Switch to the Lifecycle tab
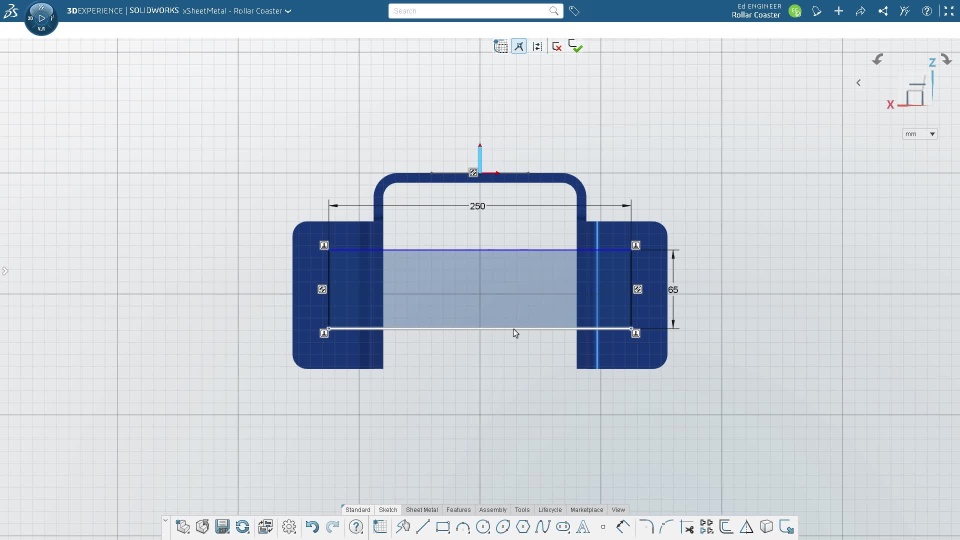Screen dimensions: 960x540 (550, 509)
